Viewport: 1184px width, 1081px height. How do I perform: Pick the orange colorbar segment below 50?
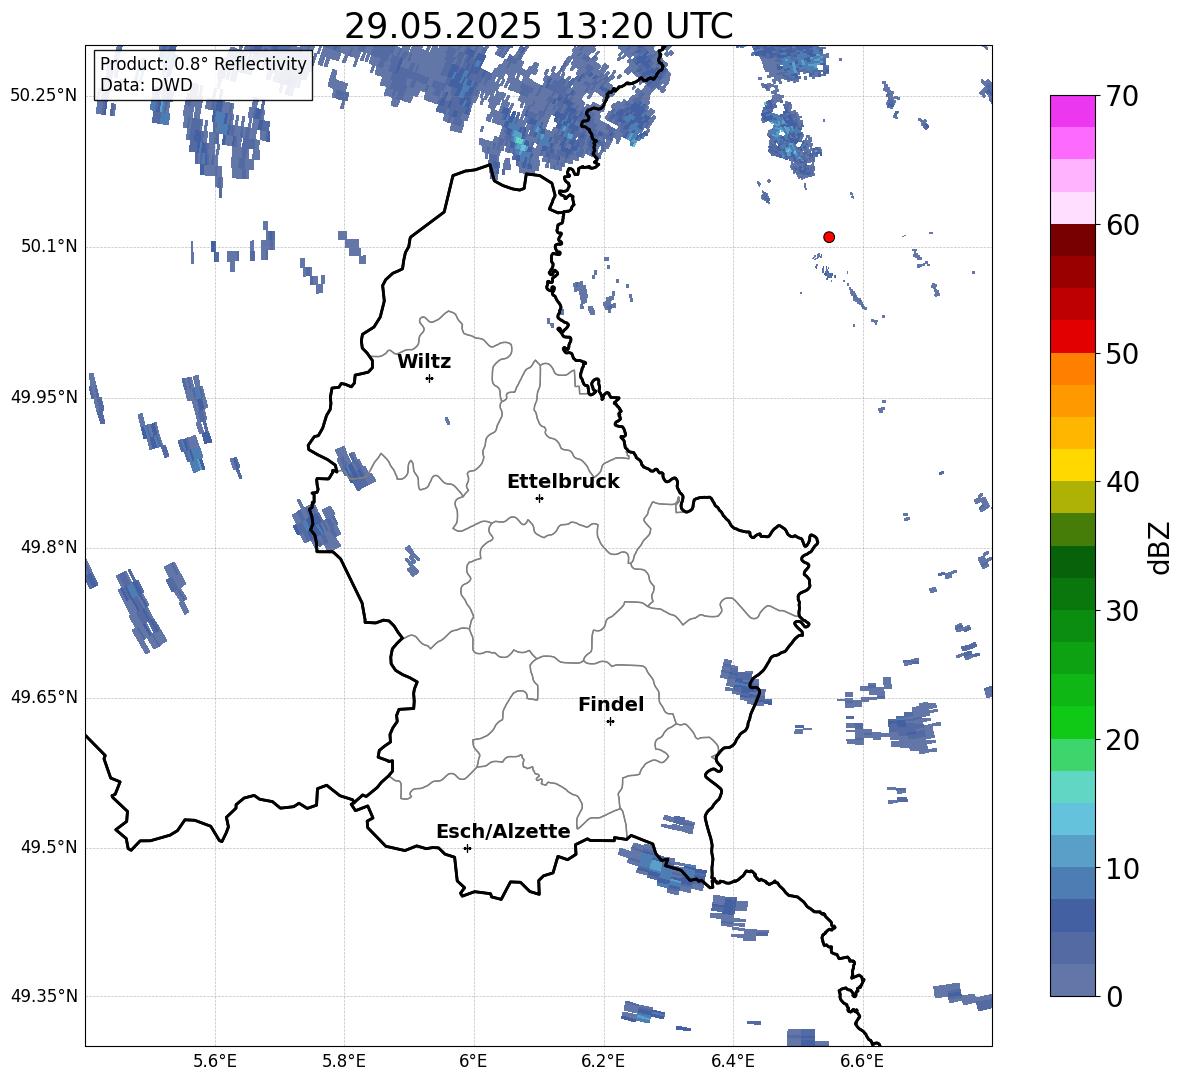1073,369
